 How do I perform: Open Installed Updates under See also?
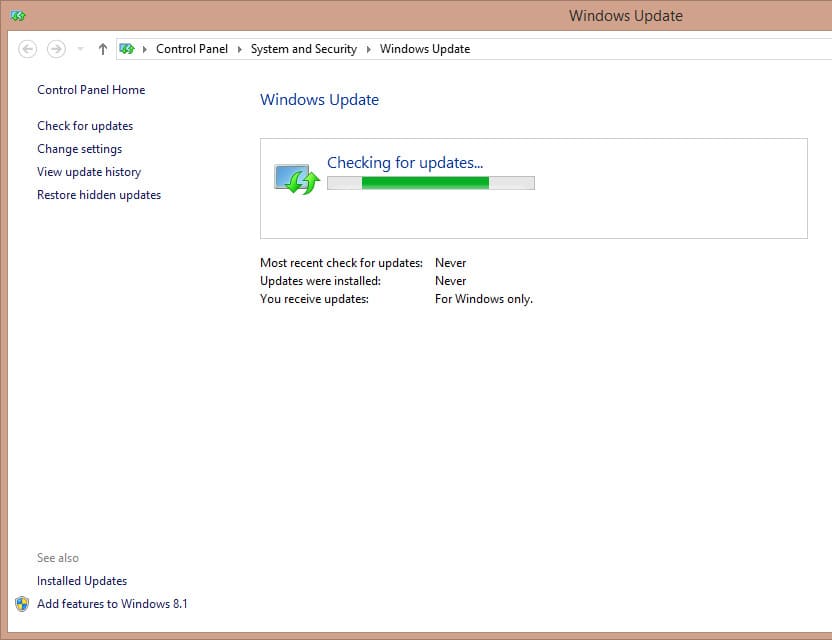[82, 581]
